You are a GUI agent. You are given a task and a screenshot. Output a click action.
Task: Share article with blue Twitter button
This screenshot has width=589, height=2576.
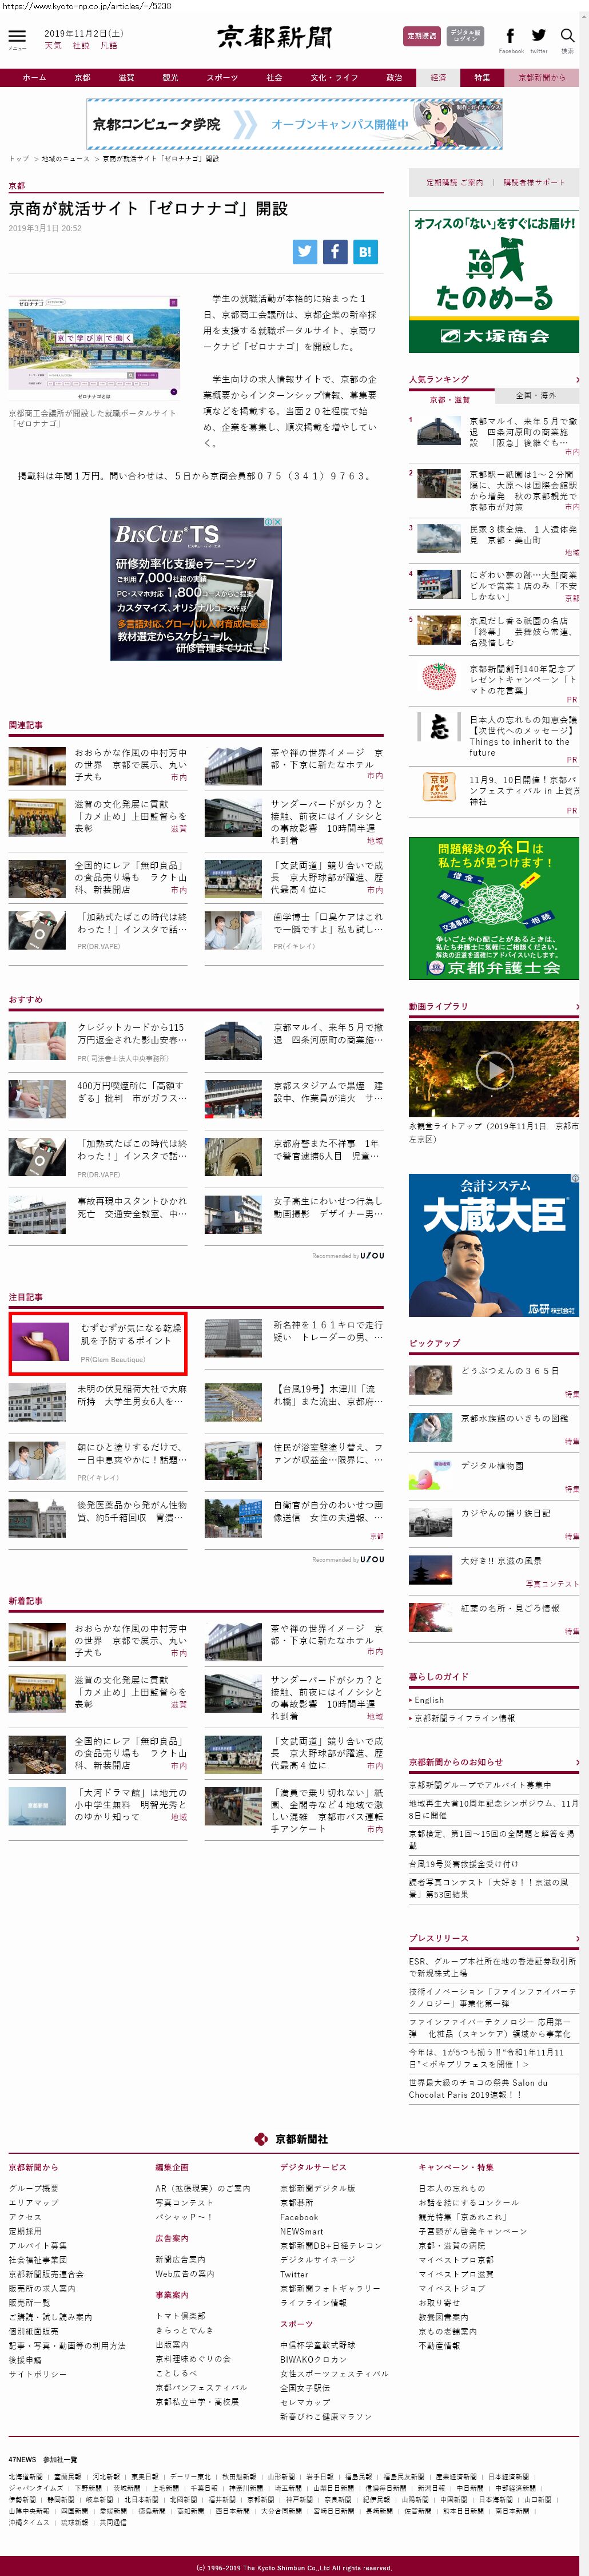pos(305,252)
